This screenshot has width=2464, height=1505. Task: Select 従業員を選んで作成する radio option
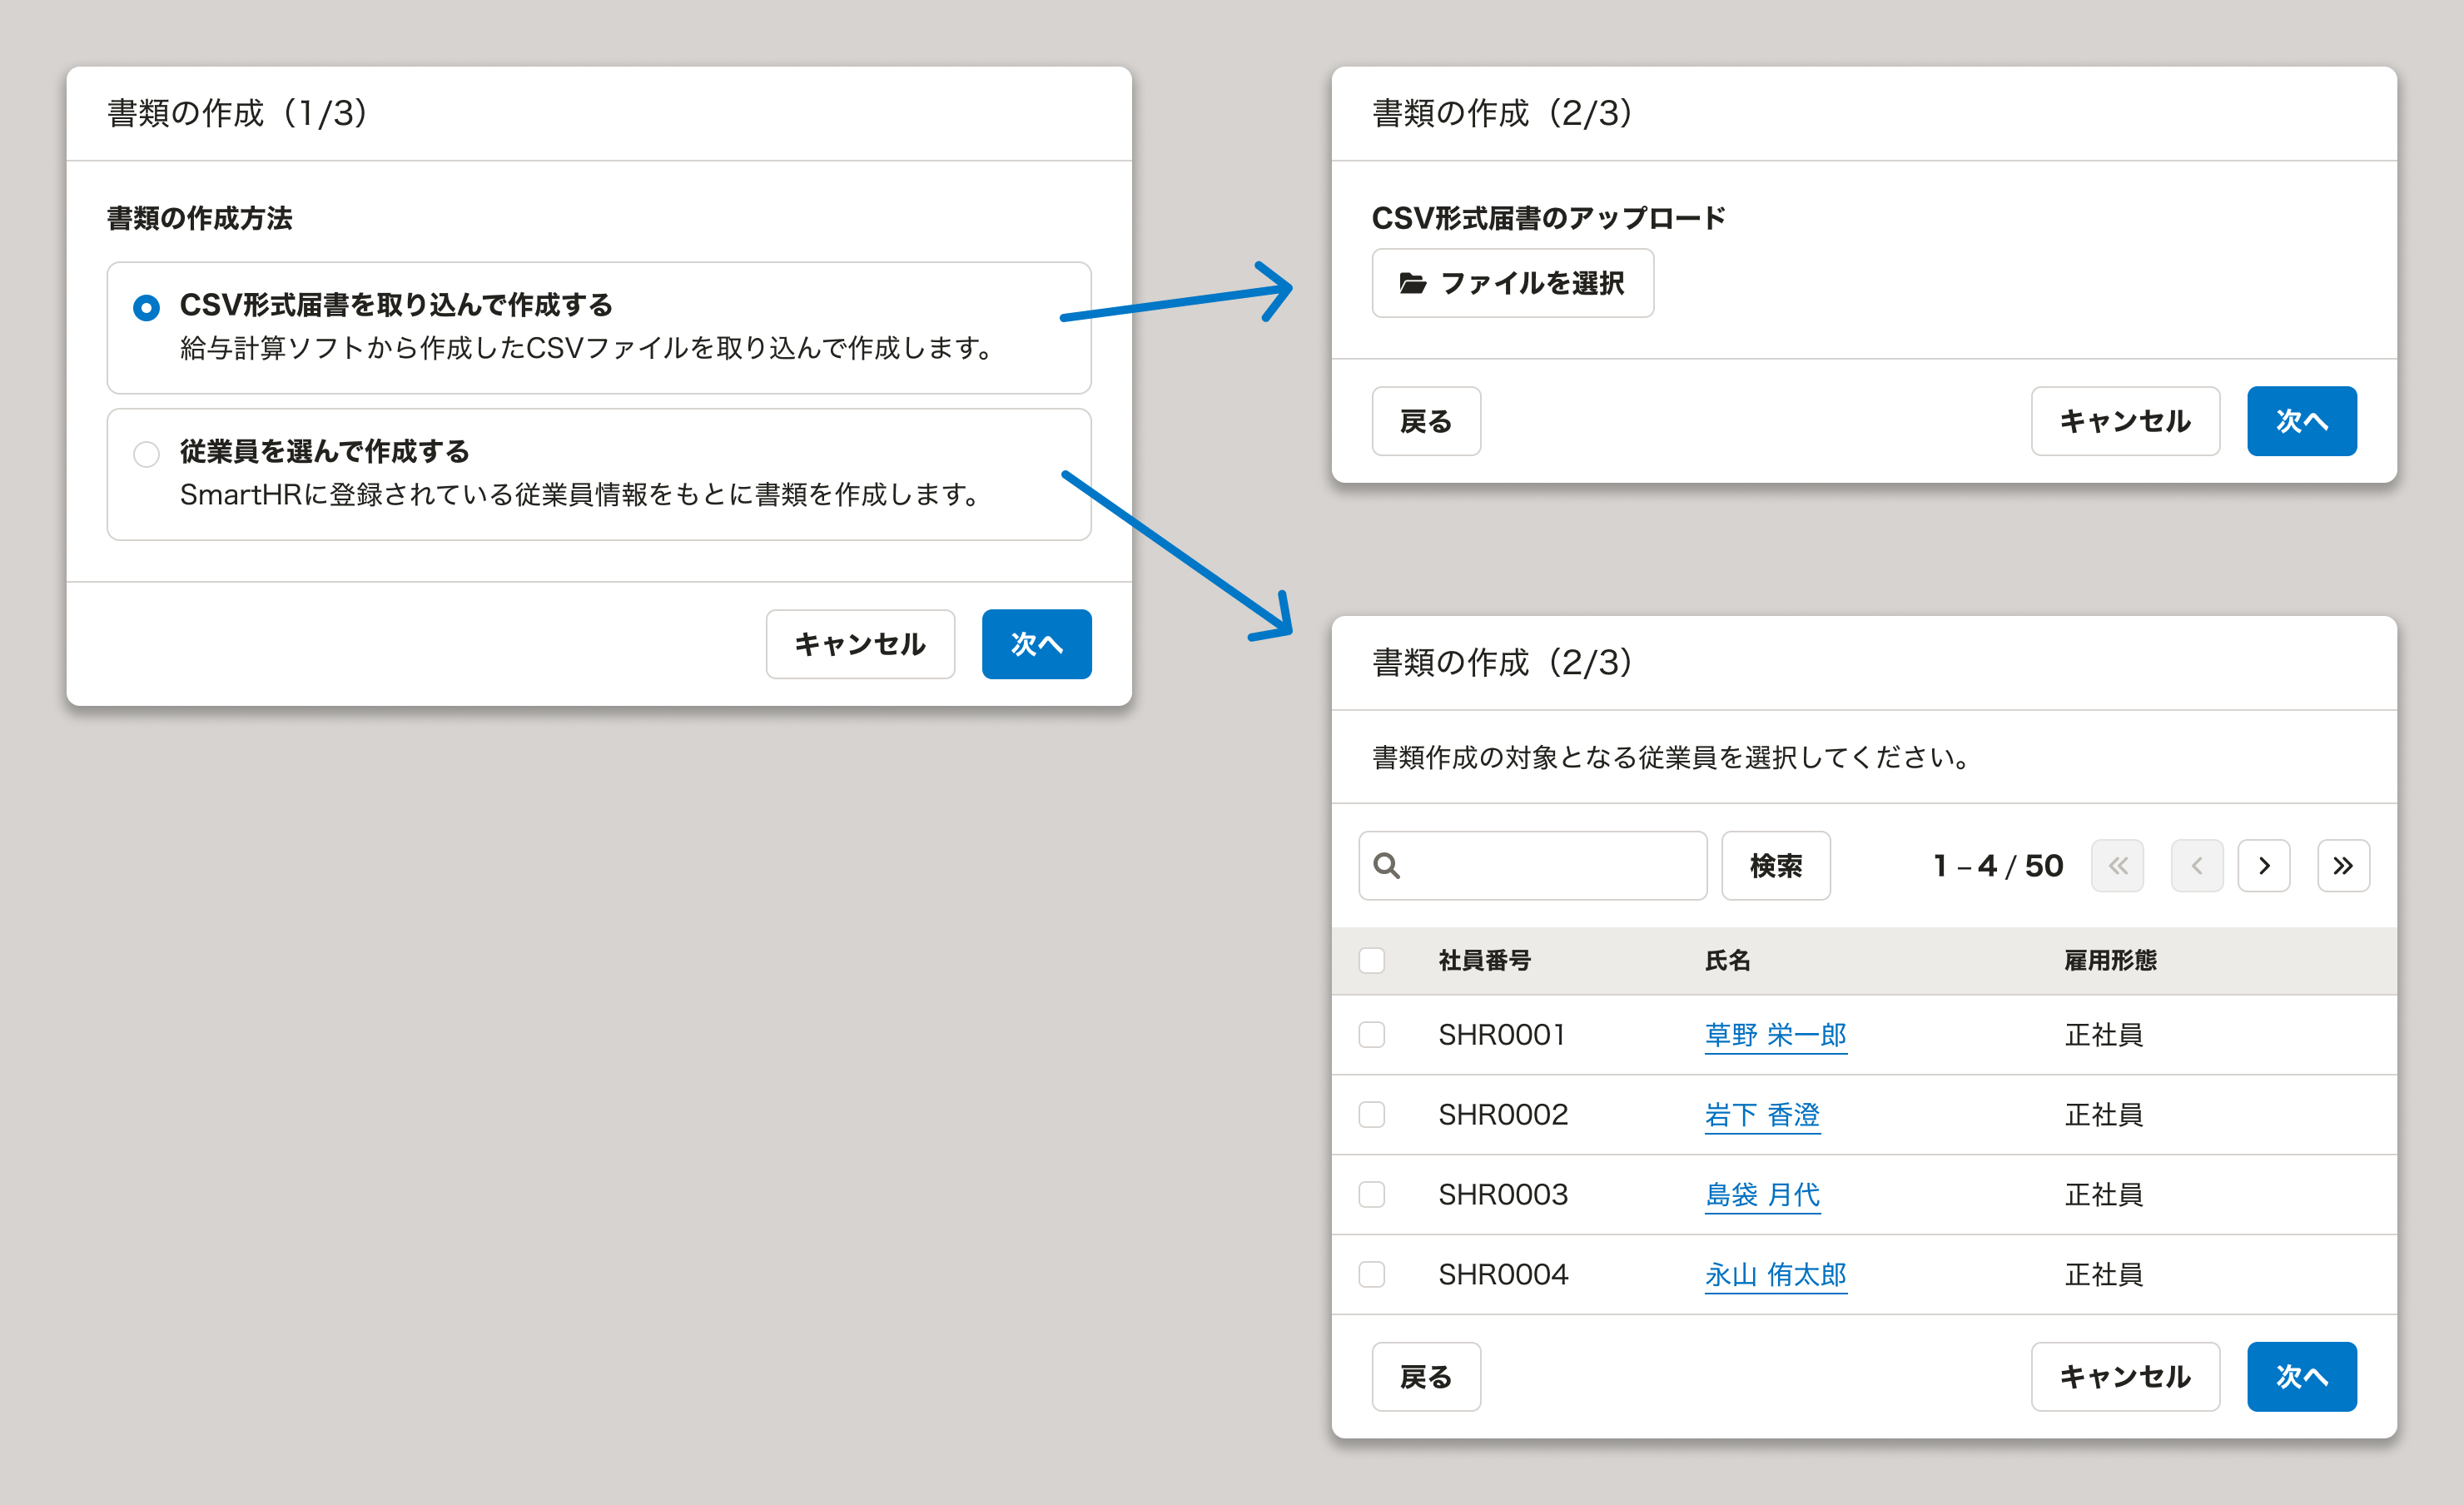point(146,454)
